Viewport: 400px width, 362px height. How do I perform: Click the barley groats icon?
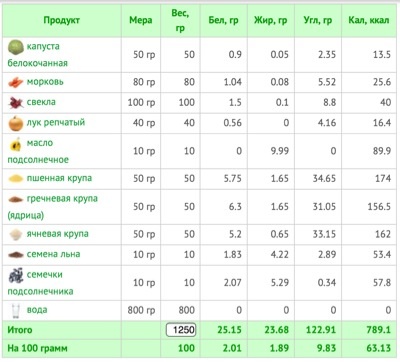16,234
